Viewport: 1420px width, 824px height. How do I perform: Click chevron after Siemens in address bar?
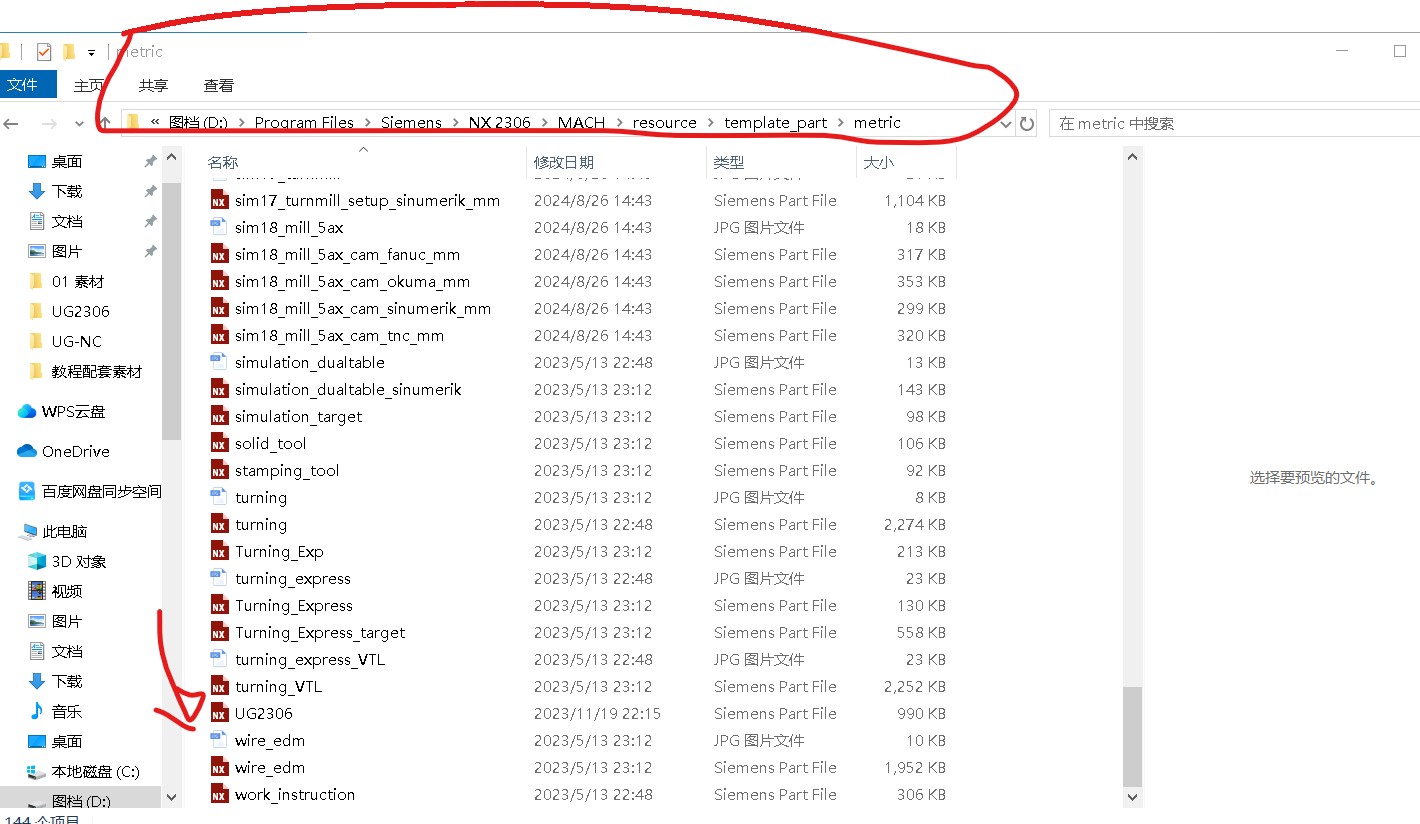click(x=455, y=123)
